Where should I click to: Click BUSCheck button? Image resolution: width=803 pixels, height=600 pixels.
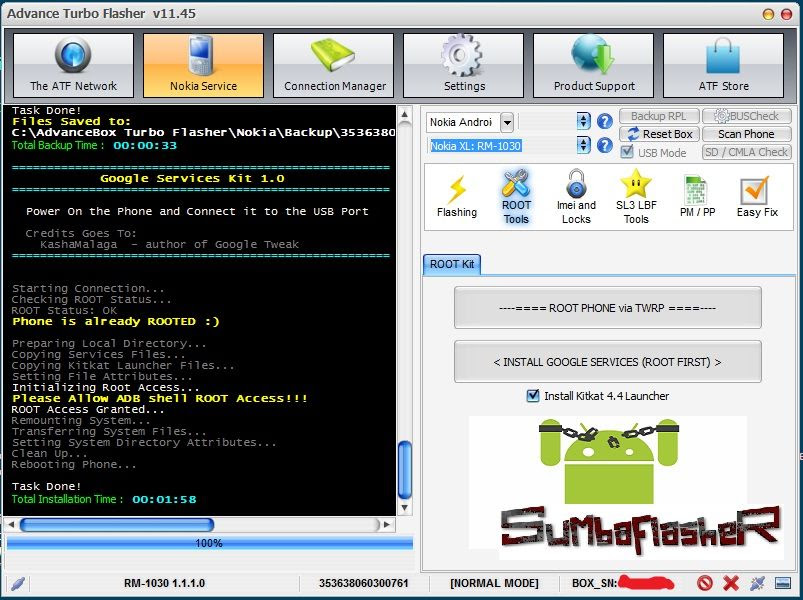coord(747,116)
